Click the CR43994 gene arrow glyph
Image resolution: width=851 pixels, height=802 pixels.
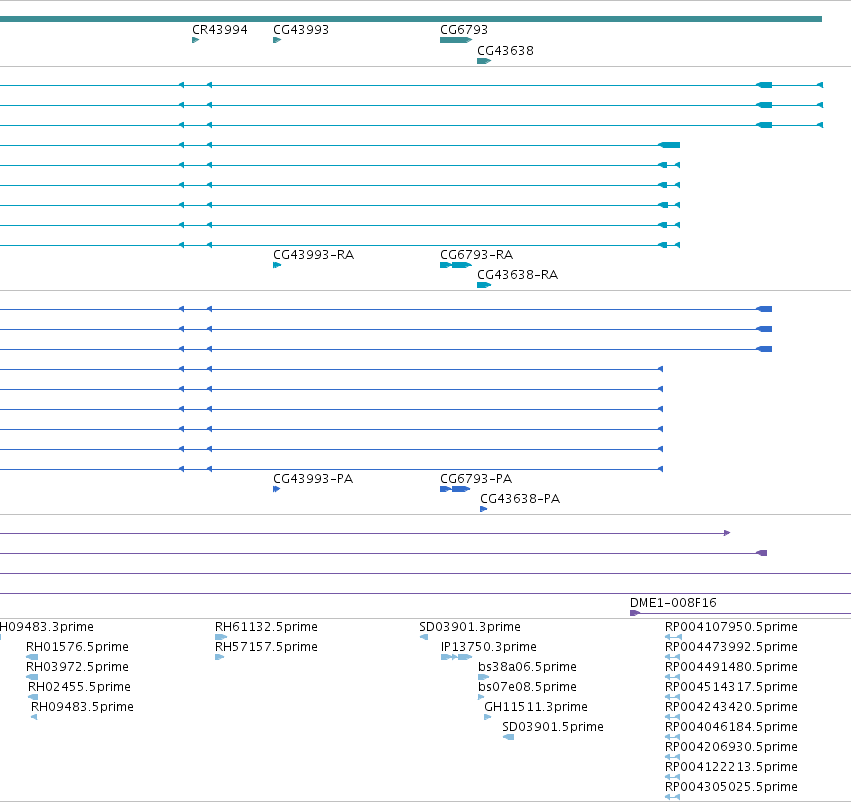click(x=196, y=40)
